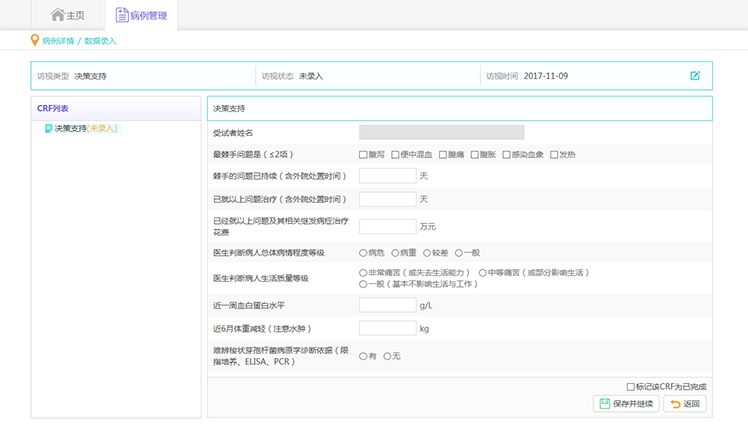Click the home icon in 主页 tab

click(x=58, y=15)
